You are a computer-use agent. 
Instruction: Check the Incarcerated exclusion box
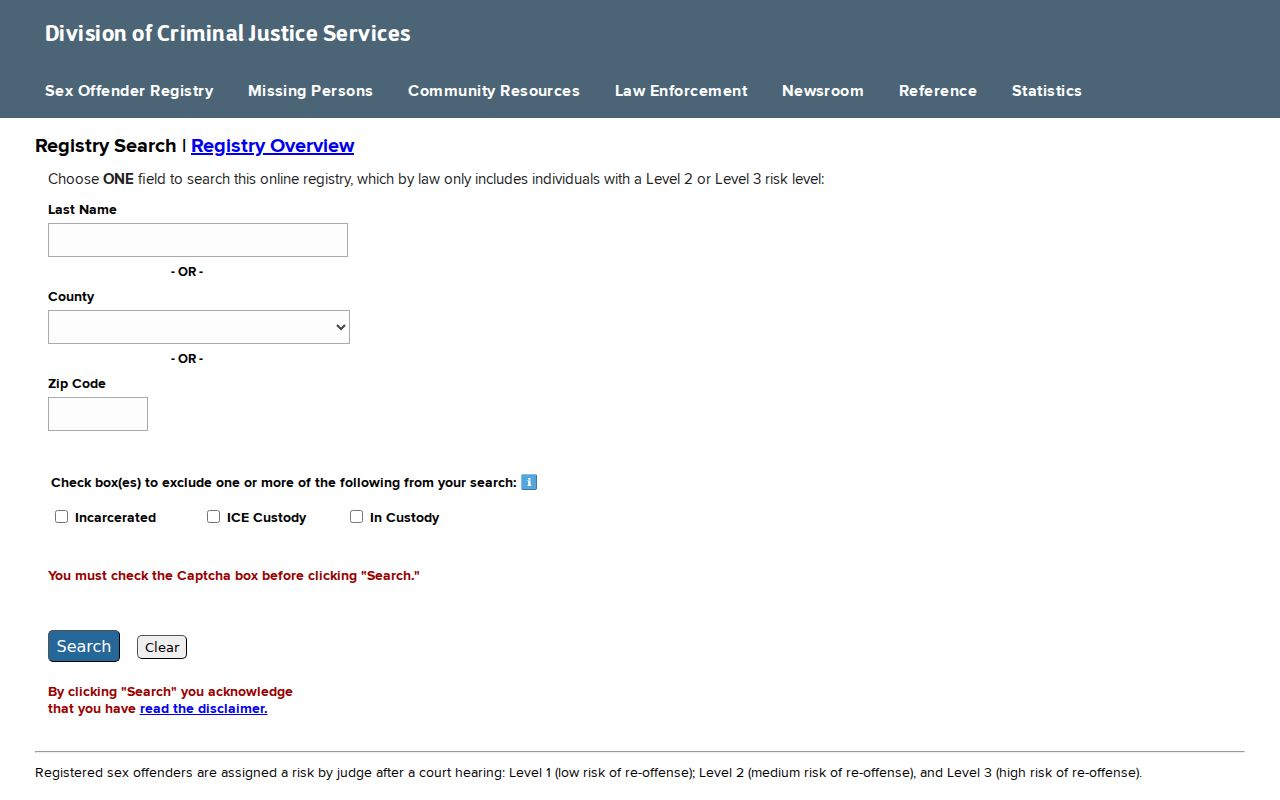click(x=62, y=517)
